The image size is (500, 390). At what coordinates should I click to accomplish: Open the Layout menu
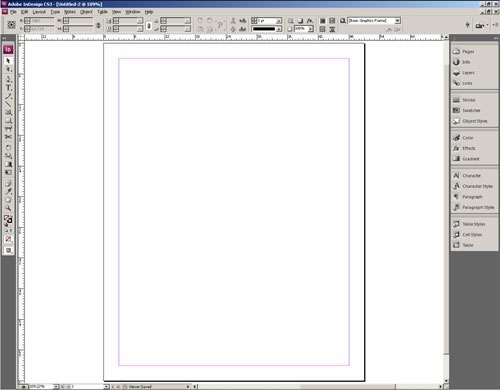39,12
